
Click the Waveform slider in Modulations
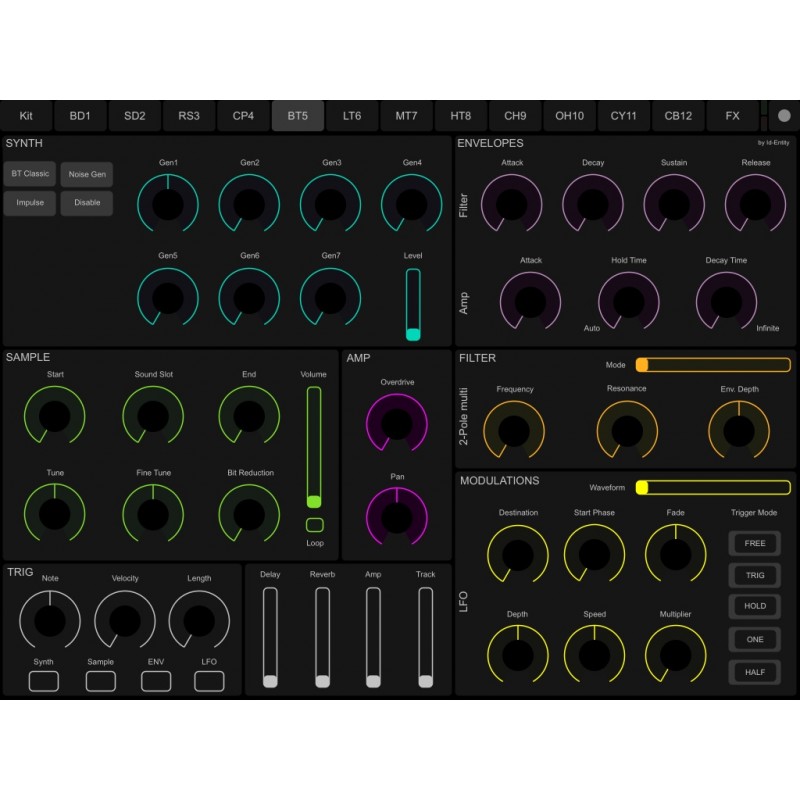pyautogui.click(x=715, y=486)
